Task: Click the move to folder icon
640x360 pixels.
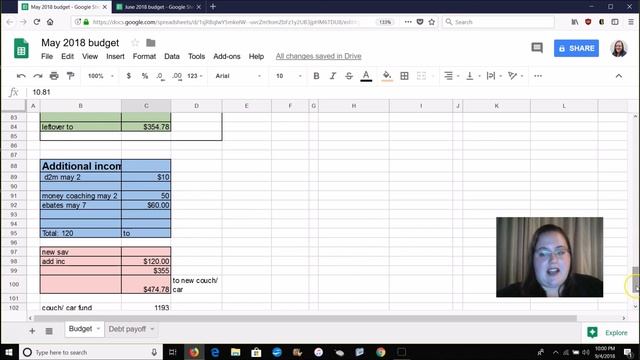Action: pos(151,42)
